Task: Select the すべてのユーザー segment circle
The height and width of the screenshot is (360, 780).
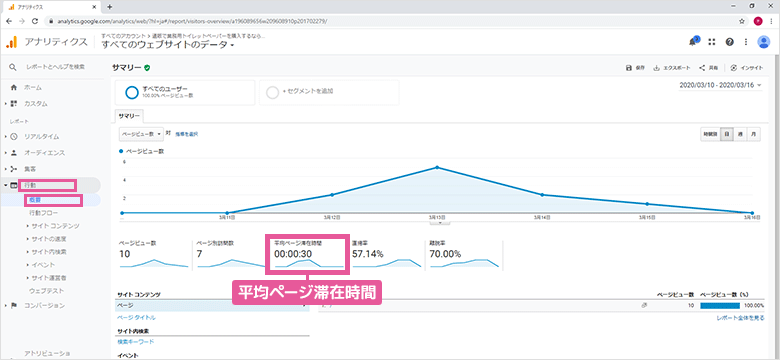Action: [x=132, y=92]
